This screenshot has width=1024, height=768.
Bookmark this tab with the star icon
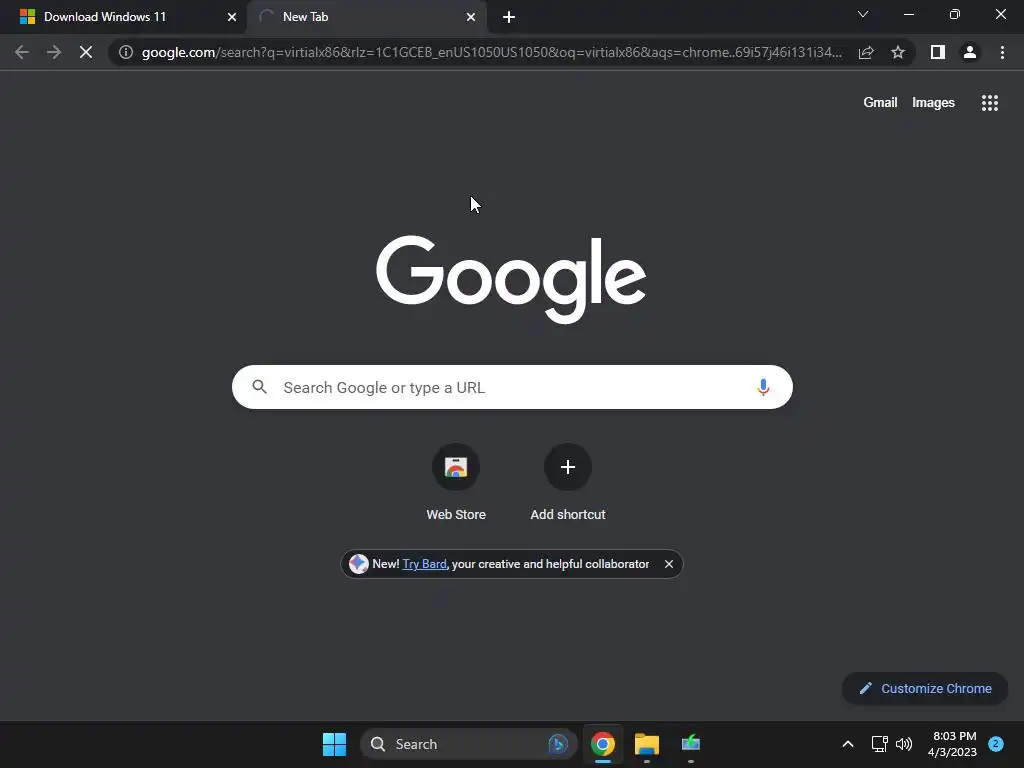[898, 52]
